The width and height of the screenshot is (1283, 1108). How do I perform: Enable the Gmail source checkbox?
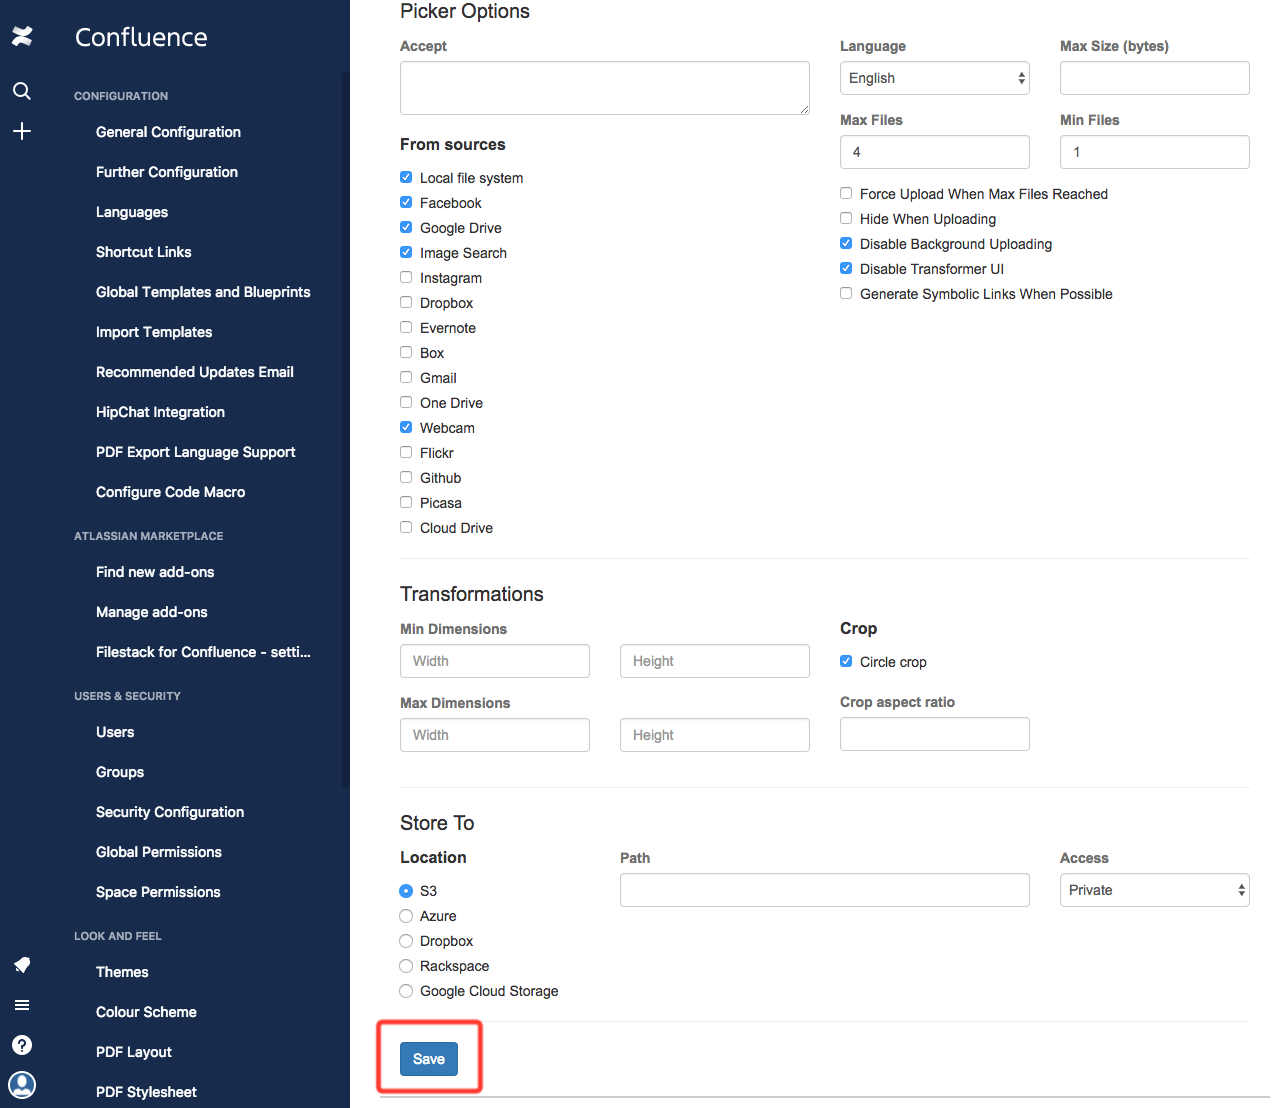tap(406, 377)
